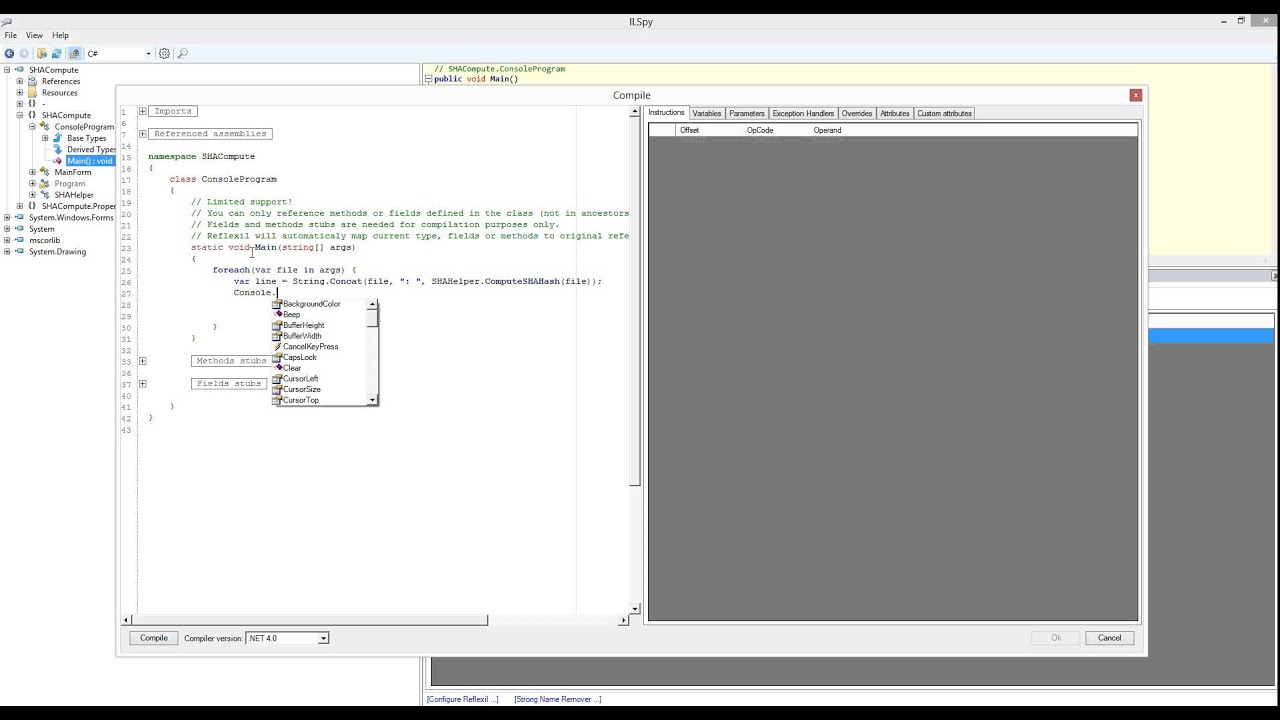Open the Help menu
This screenshot has height=720, width=1280.
coord(60,35)
